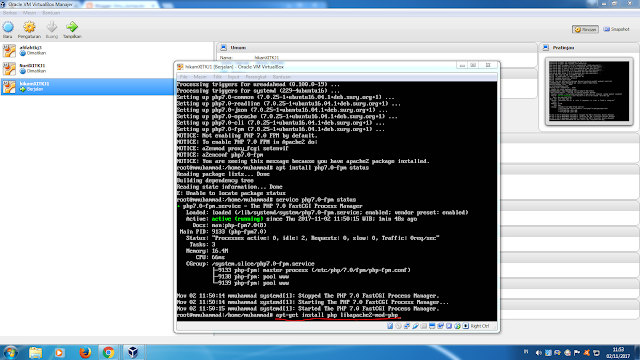Screen dimensions: 640x360
Task: Open Mesin menu in VM window
Action: pos(200,77)
